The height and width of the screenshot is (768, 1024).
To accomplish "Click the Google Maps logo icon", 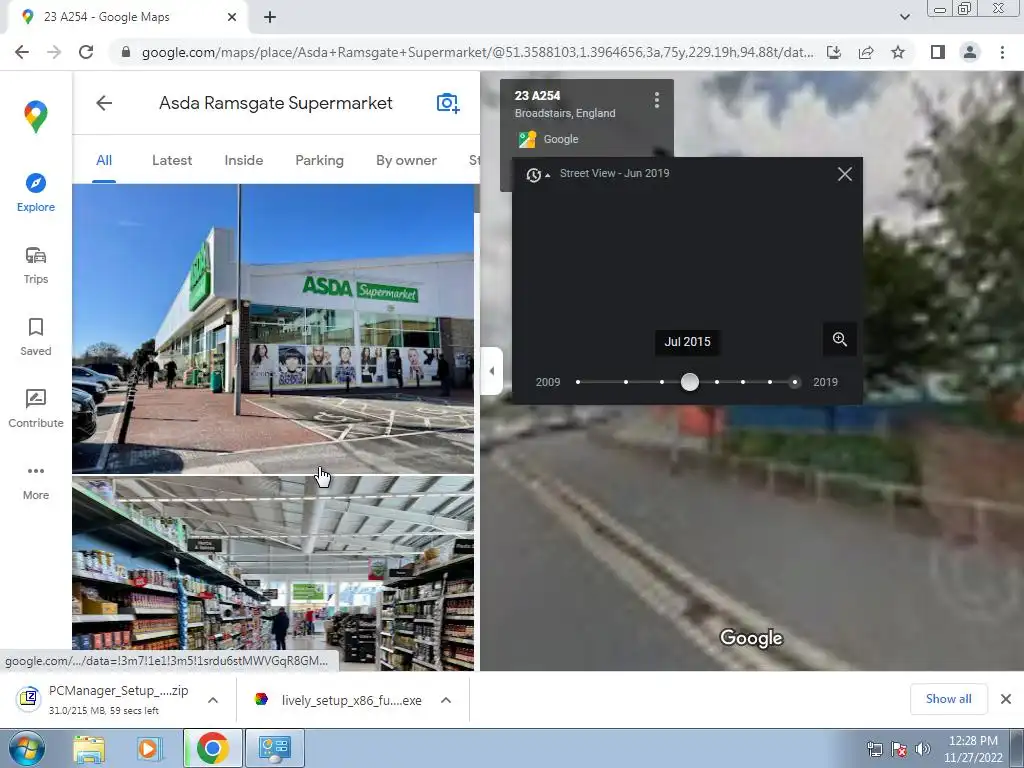I will pyautogui.click(x=35, y=117).
